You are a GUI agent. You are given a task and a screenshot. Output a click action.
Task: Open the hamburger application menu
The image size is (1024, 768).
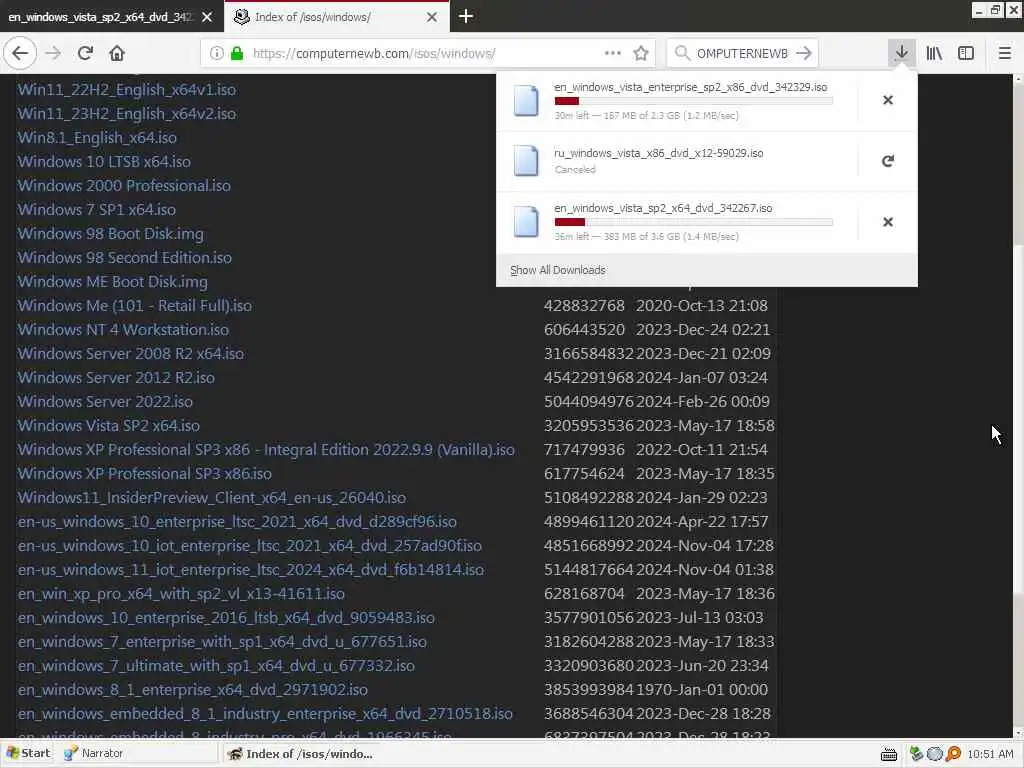[1004, 54]
